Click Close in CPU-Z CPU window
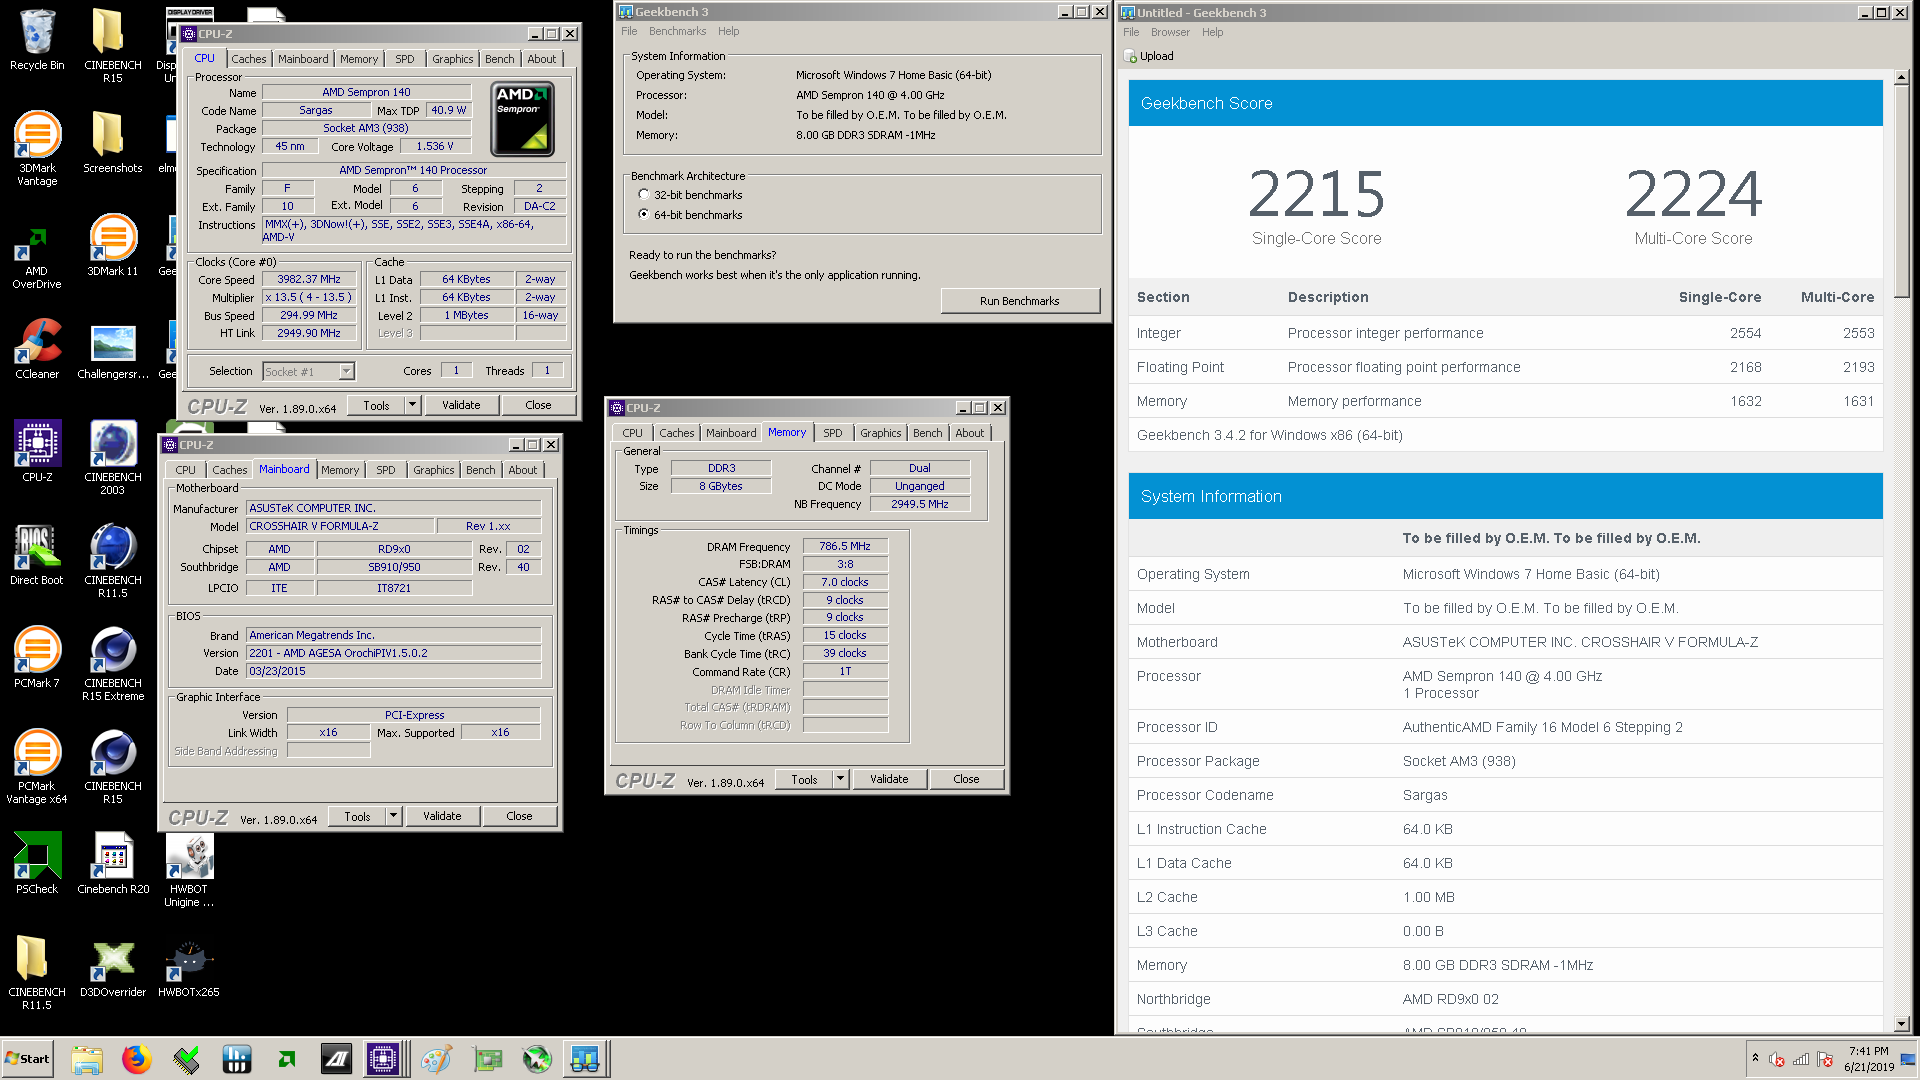The width and height of the screenshot is (1920, 1080). [538, 405]
